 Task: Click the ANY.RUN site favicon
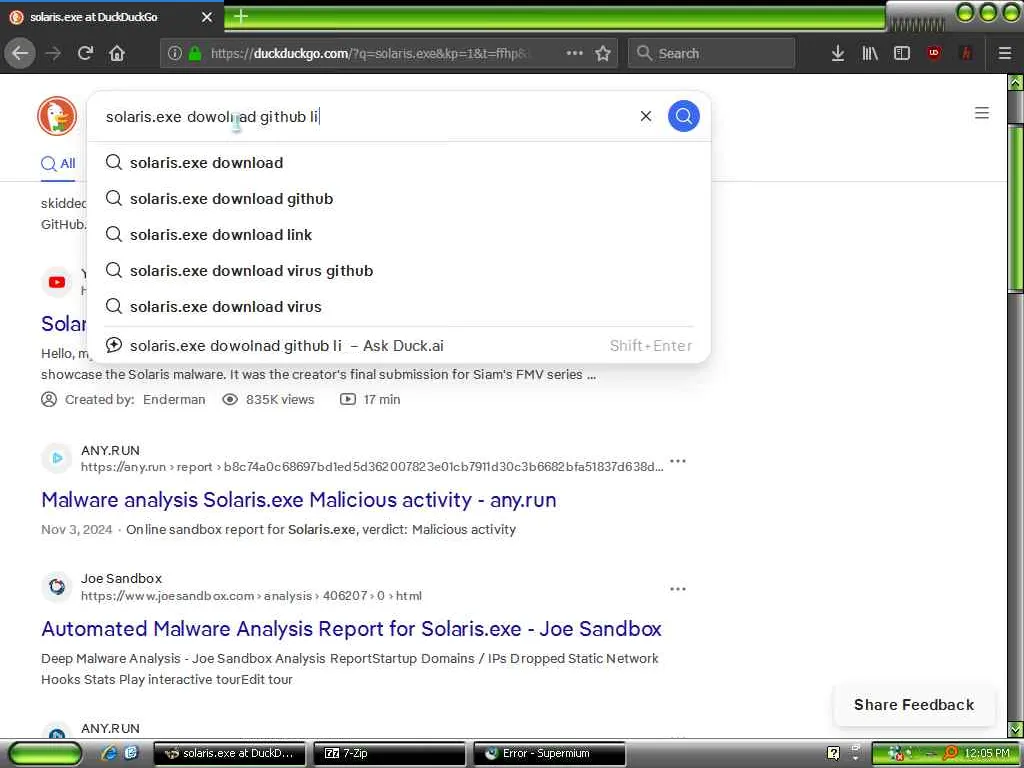[57, 458]
